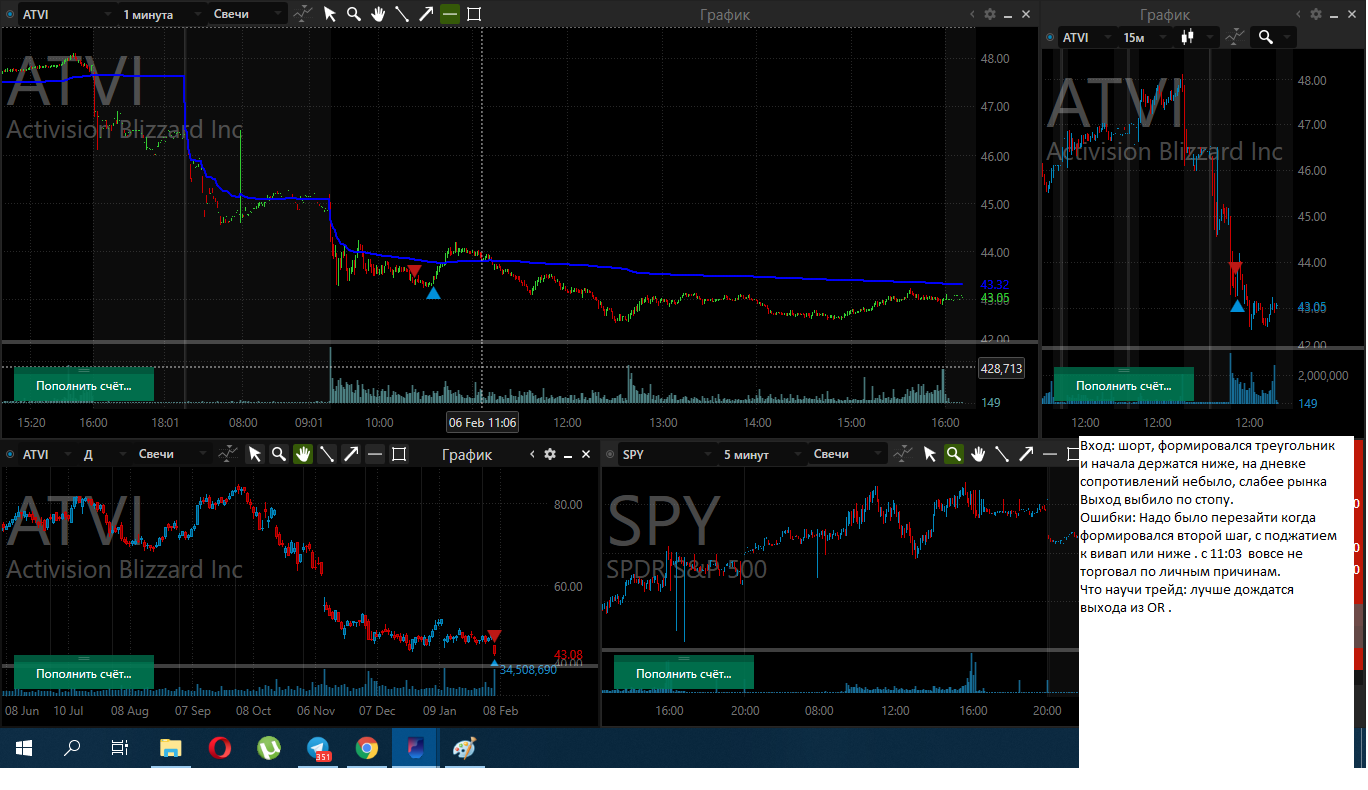Activate zoom tool in ATVI daily chart
This screenshot has width=1368, height=790.
[x=279, y=454]
